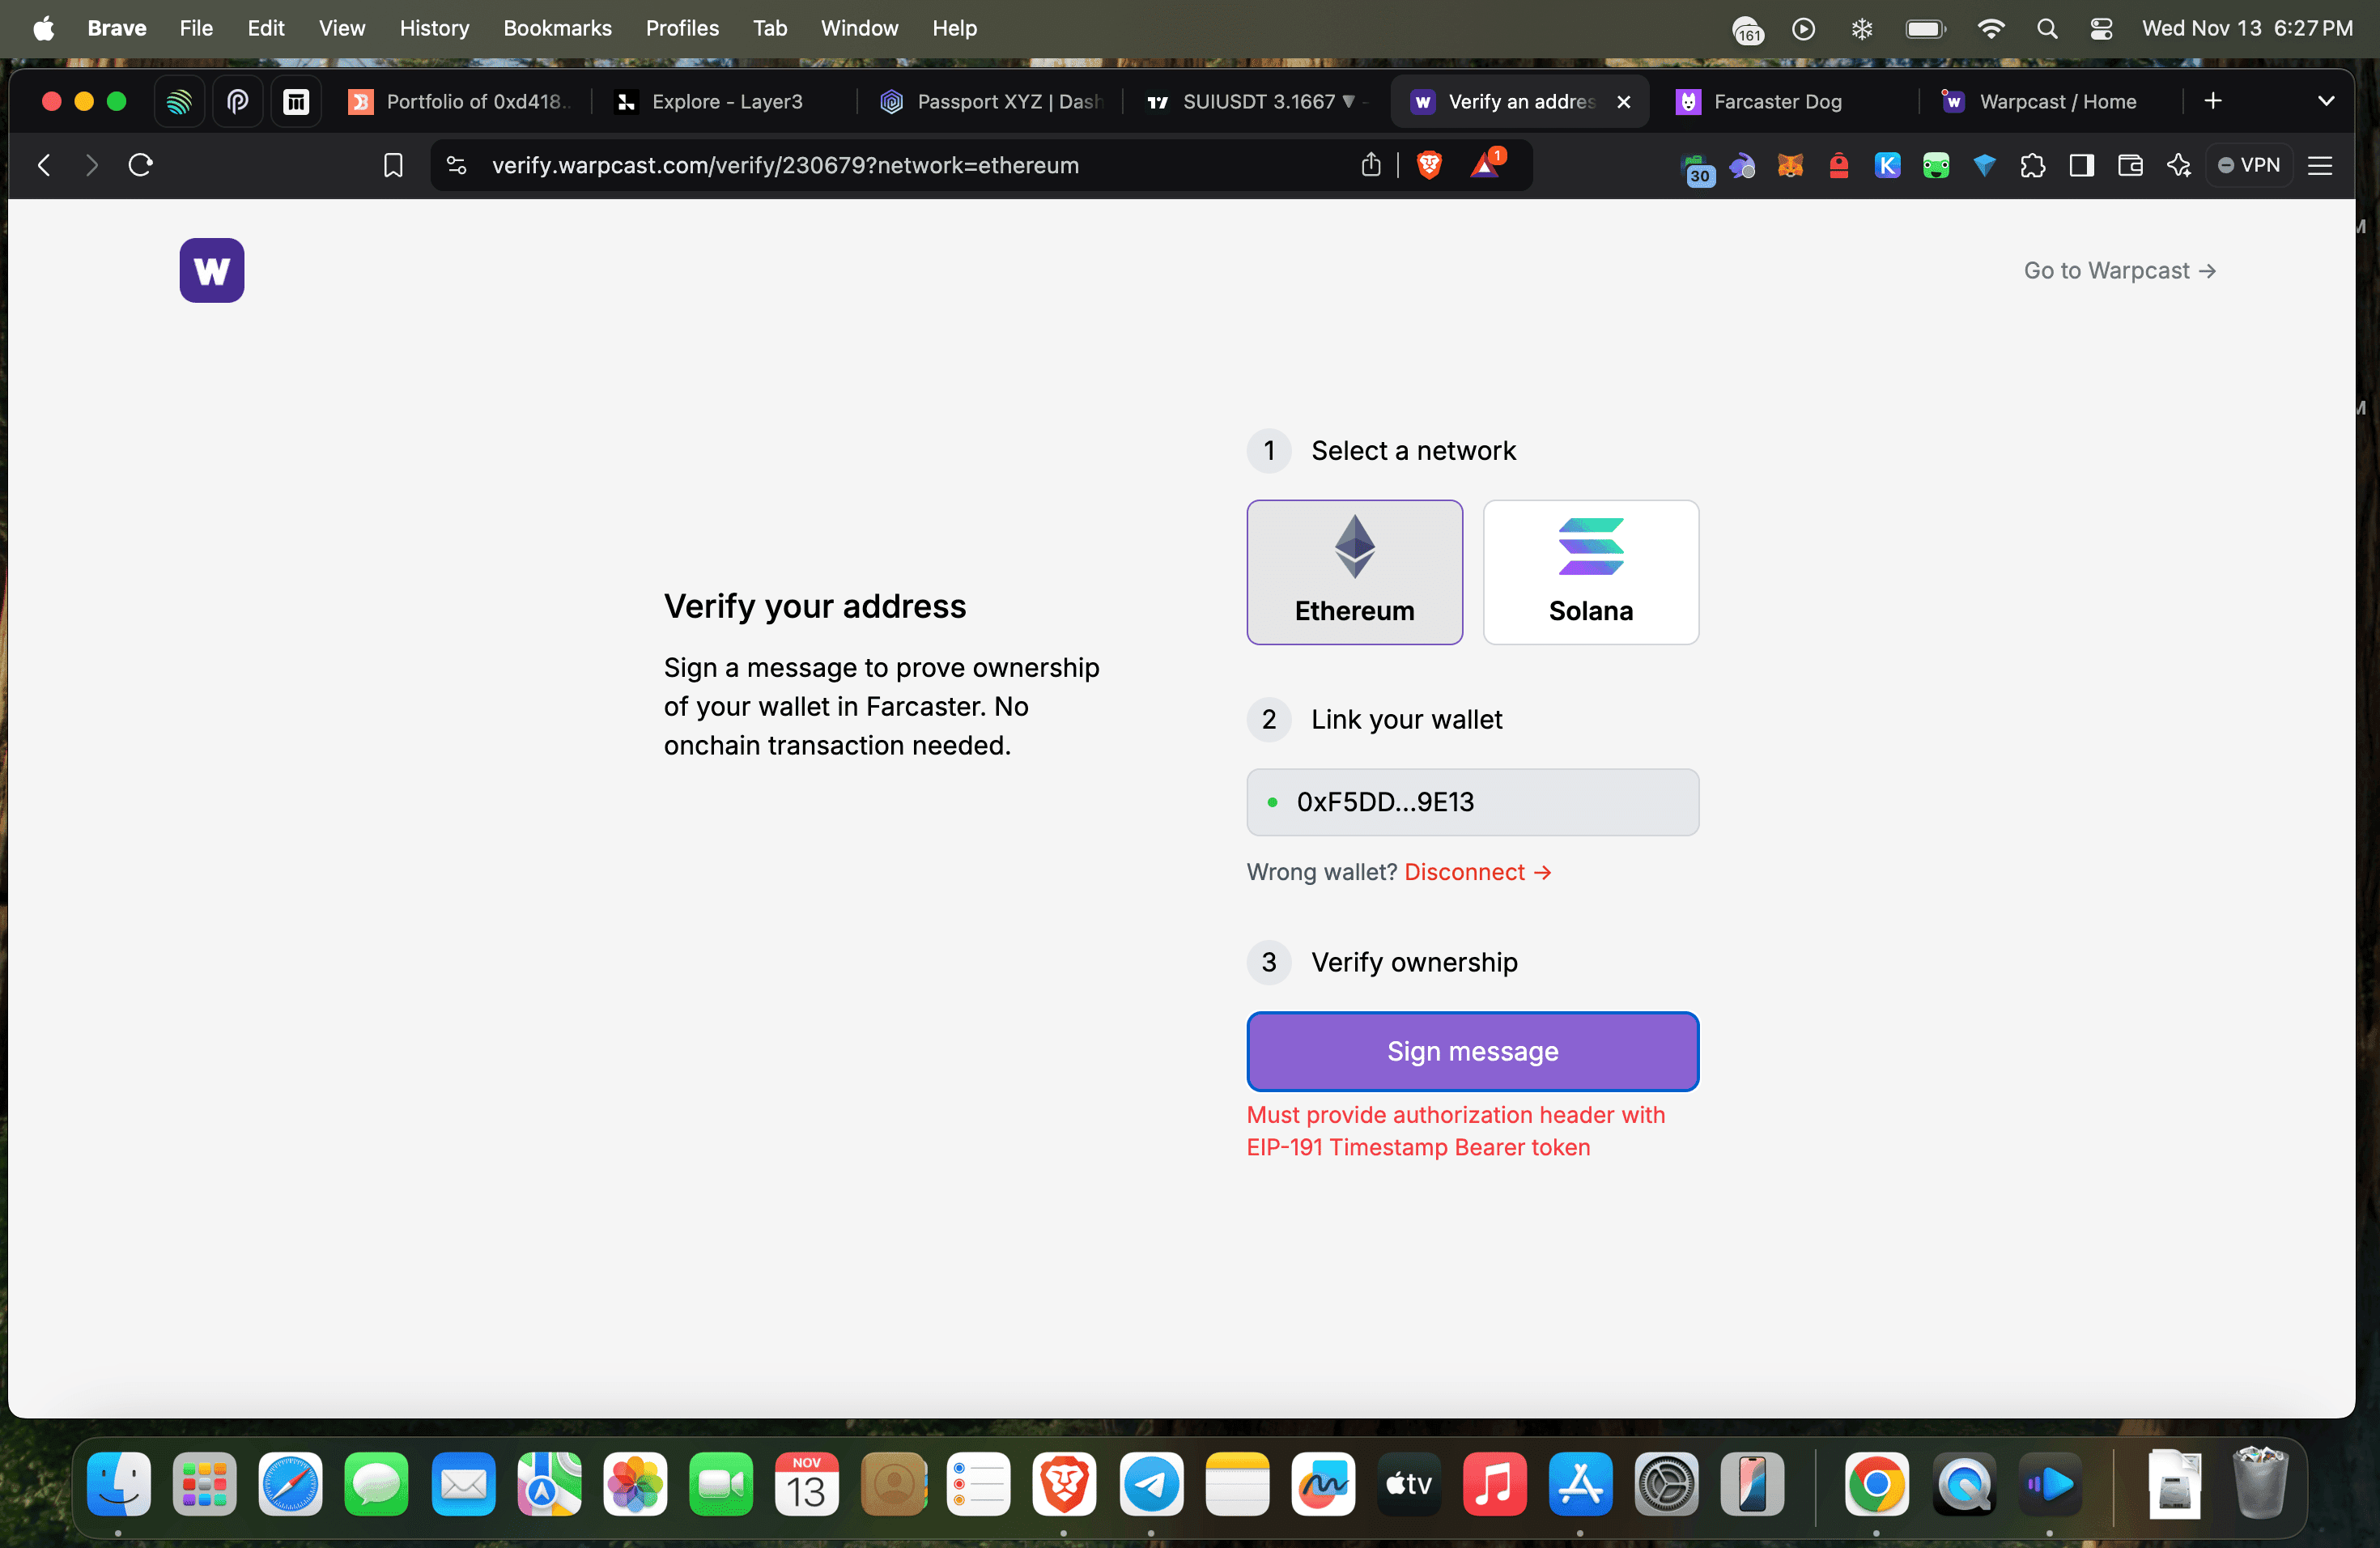This screenshot has height=1548, width=2380.
Task: Open Brave hamburger main menu
Action: [2320, 165]
